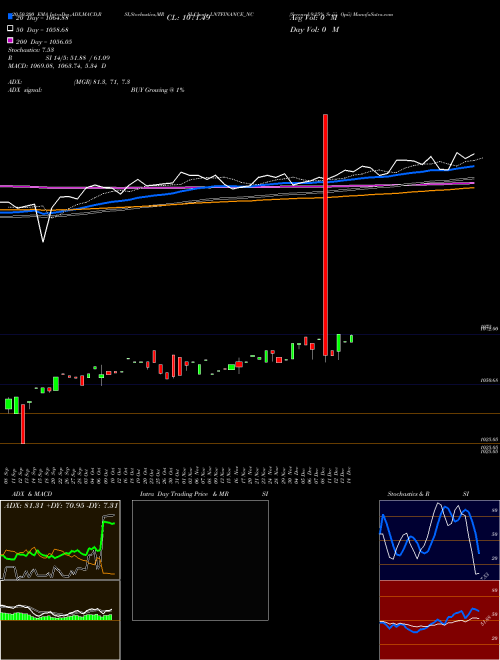Screen dimensions: 500x660
Task: Open the ADX indicator chart panel
Action: tap(60, 540)
